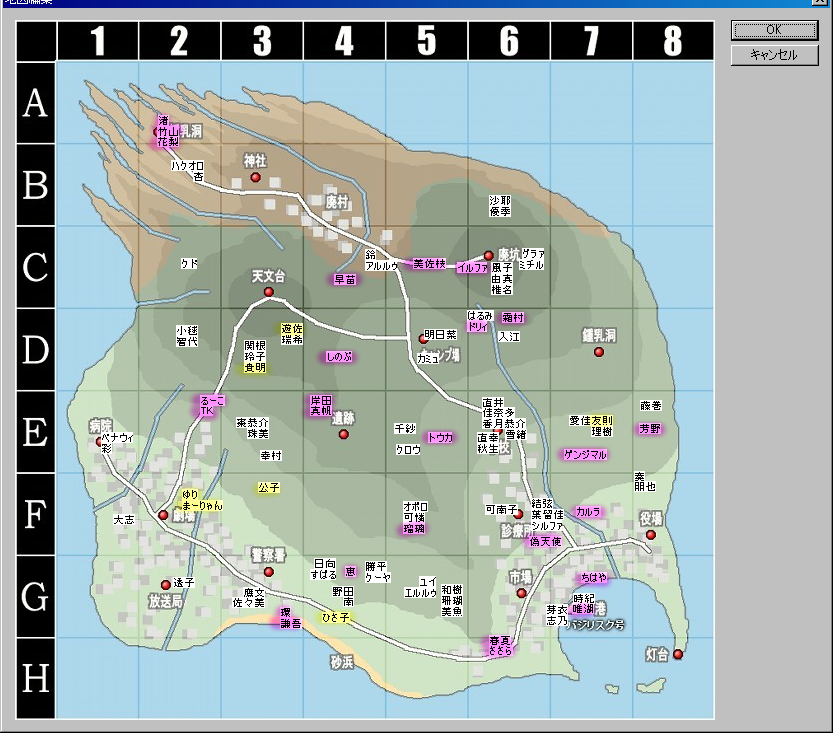833x733 pixels.
Task: Click the ハクオロ label
Action: tap(188, 166)
